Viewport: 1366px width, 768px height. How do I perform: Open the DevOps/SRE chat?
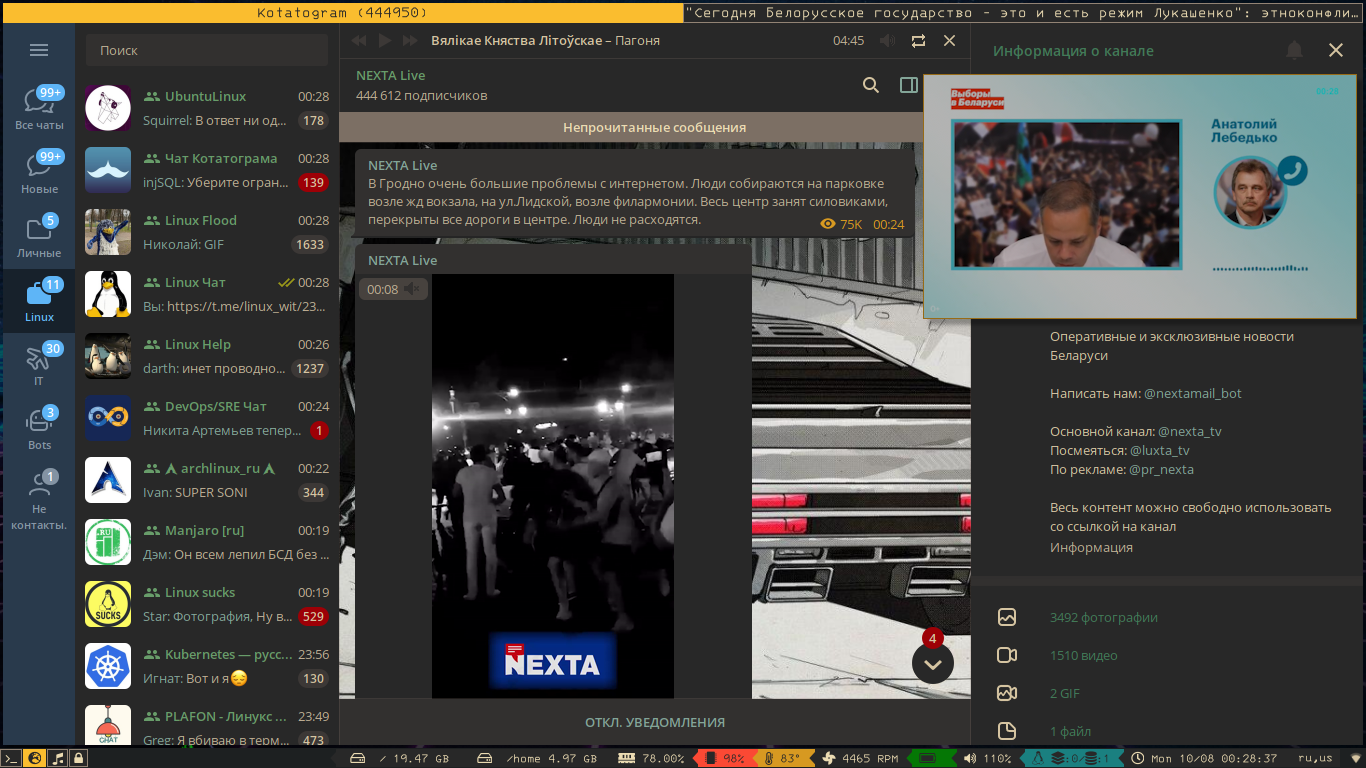coord(207,418)
